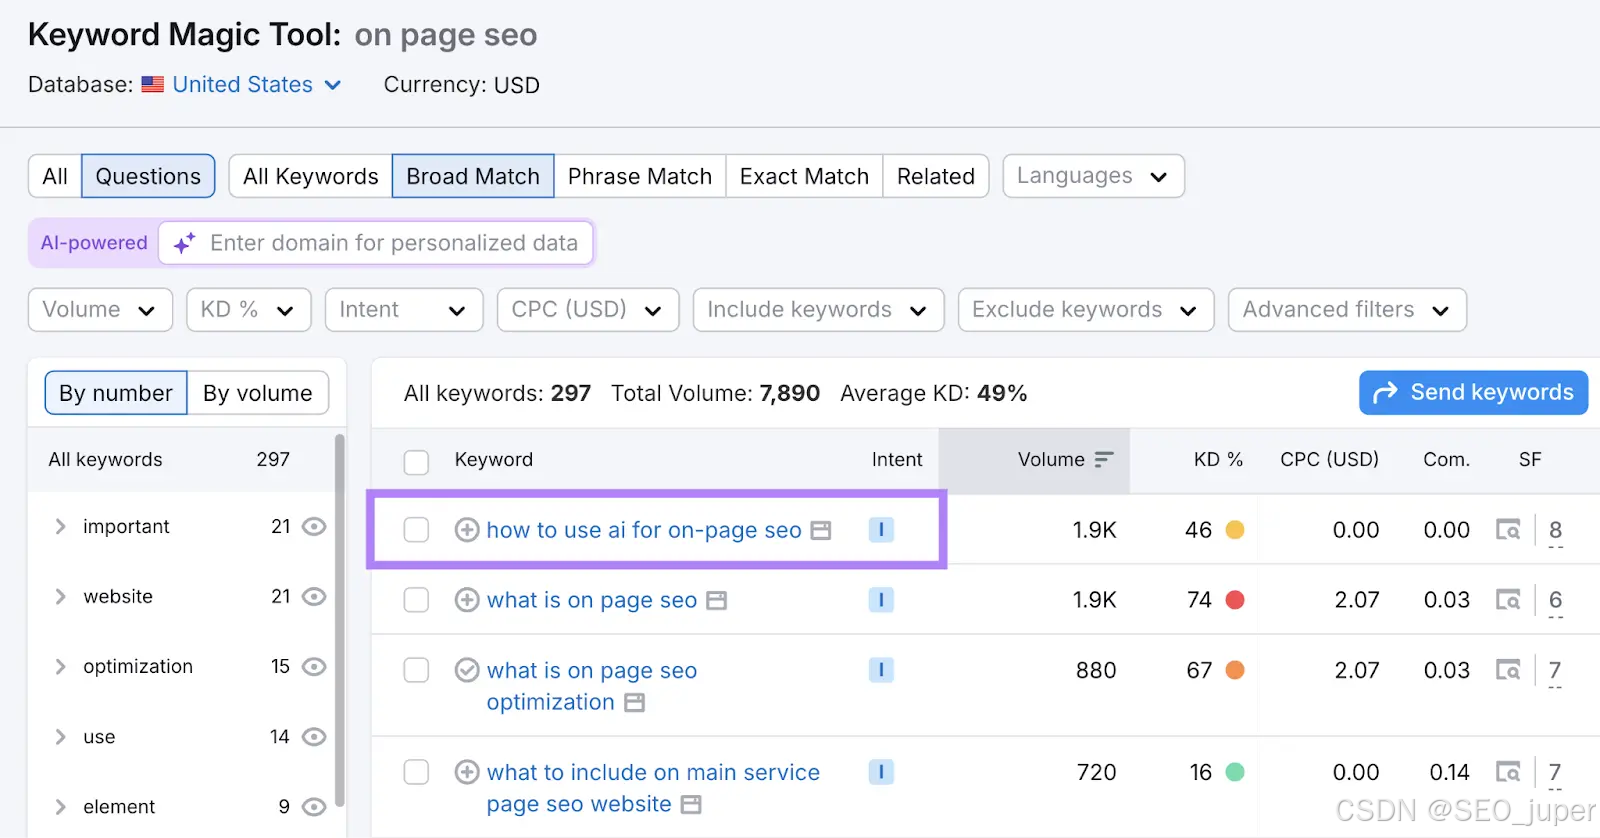This screenshot has width=1600, height=838.
Task: Open SERP snapshot icon after 'page seo website'
Action: pos(691,805)
